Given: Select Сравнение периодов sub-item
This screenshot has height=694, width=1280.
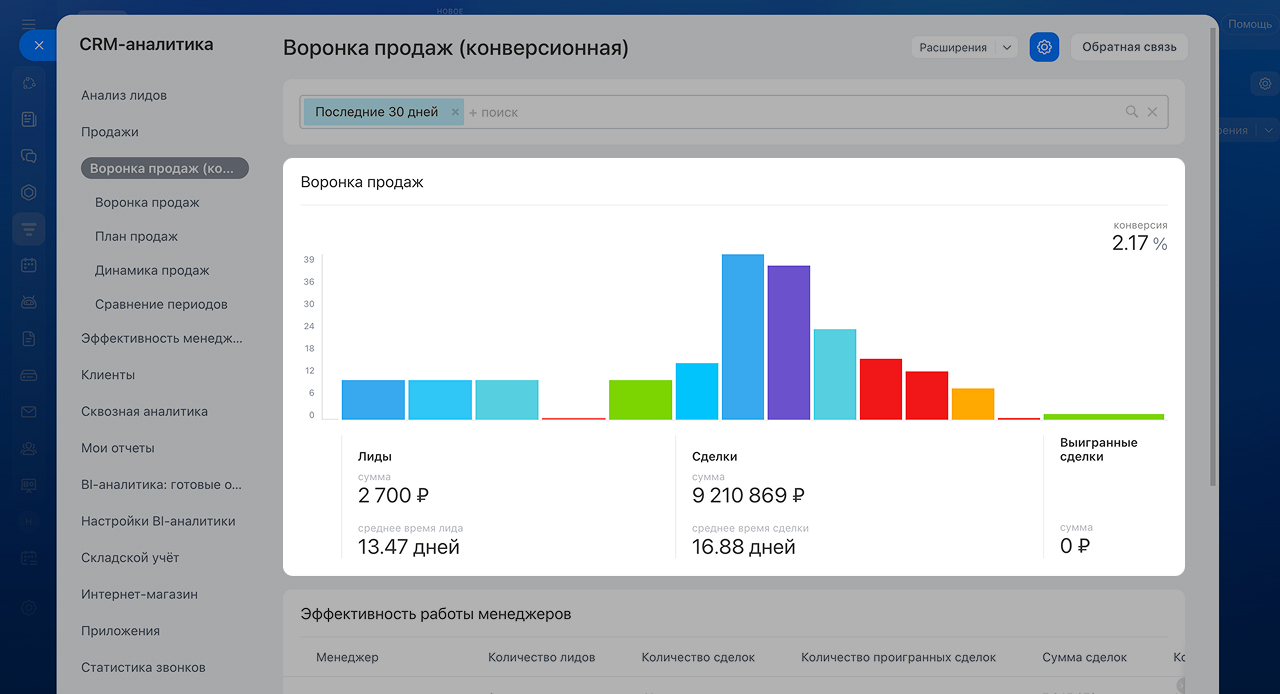Looking at the screenshot, I should [161, 305].
